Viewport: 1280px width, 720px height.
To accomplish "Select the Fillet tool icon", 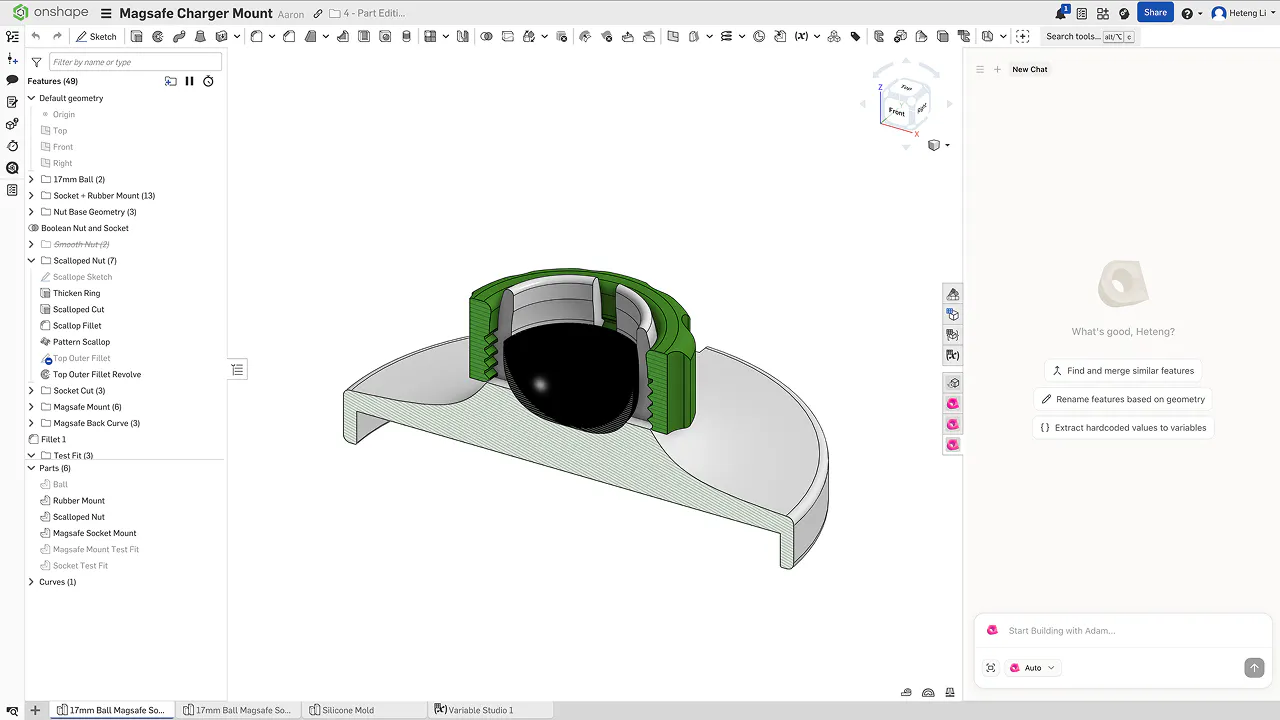I will click(256, 36).
